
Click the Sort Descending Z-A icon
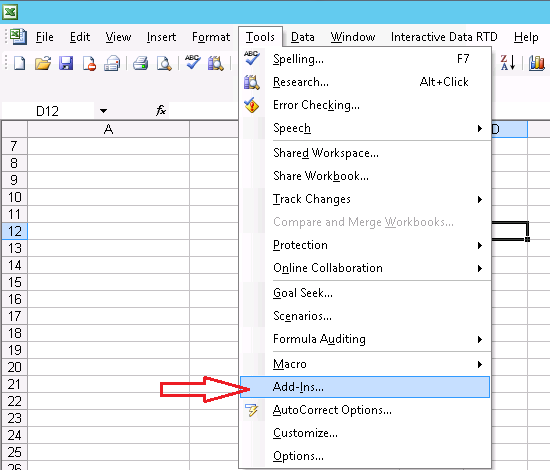click(508, 63)
